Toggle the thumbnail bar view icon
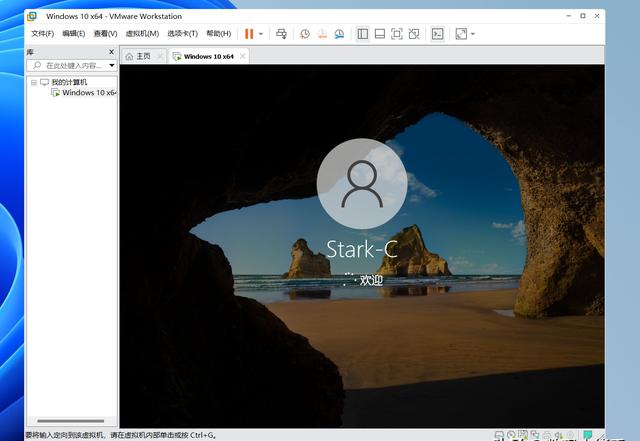 (380, 34)
